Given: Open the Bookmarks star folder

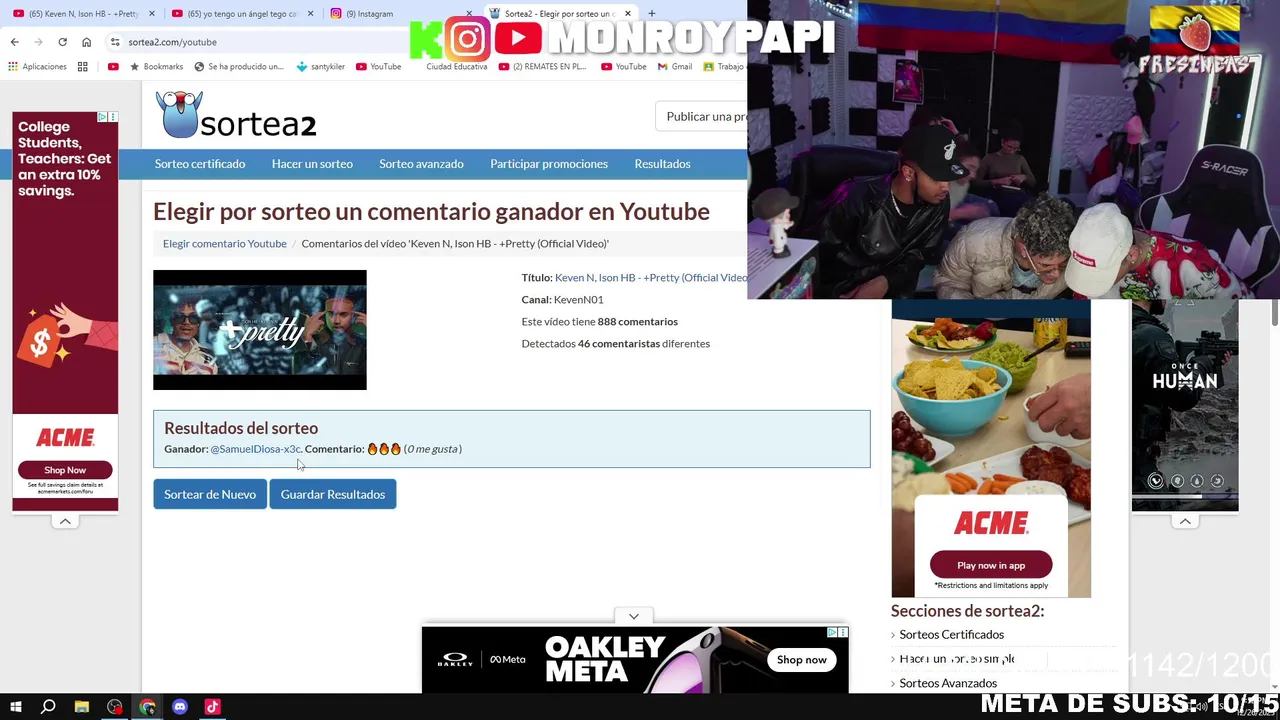Looking at the screenshot, I should pos(156,67).
